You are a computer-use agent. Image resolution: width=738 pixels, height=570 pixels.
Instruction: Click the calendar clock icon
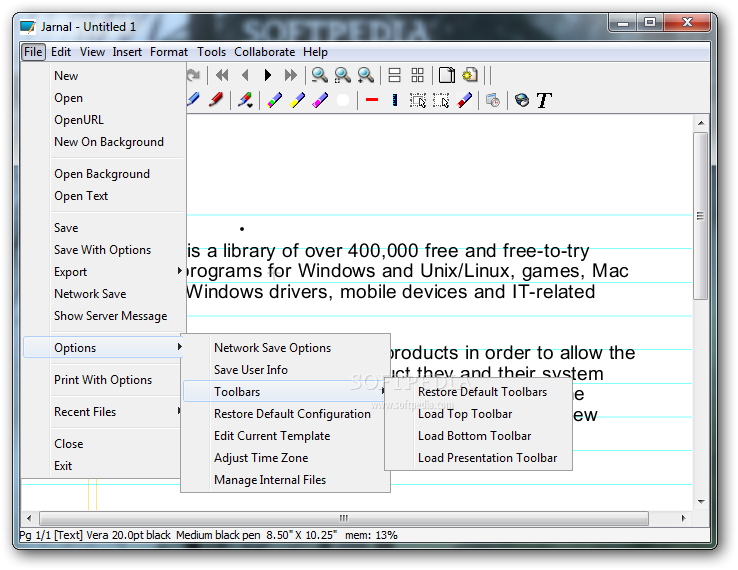click(493, 100)
